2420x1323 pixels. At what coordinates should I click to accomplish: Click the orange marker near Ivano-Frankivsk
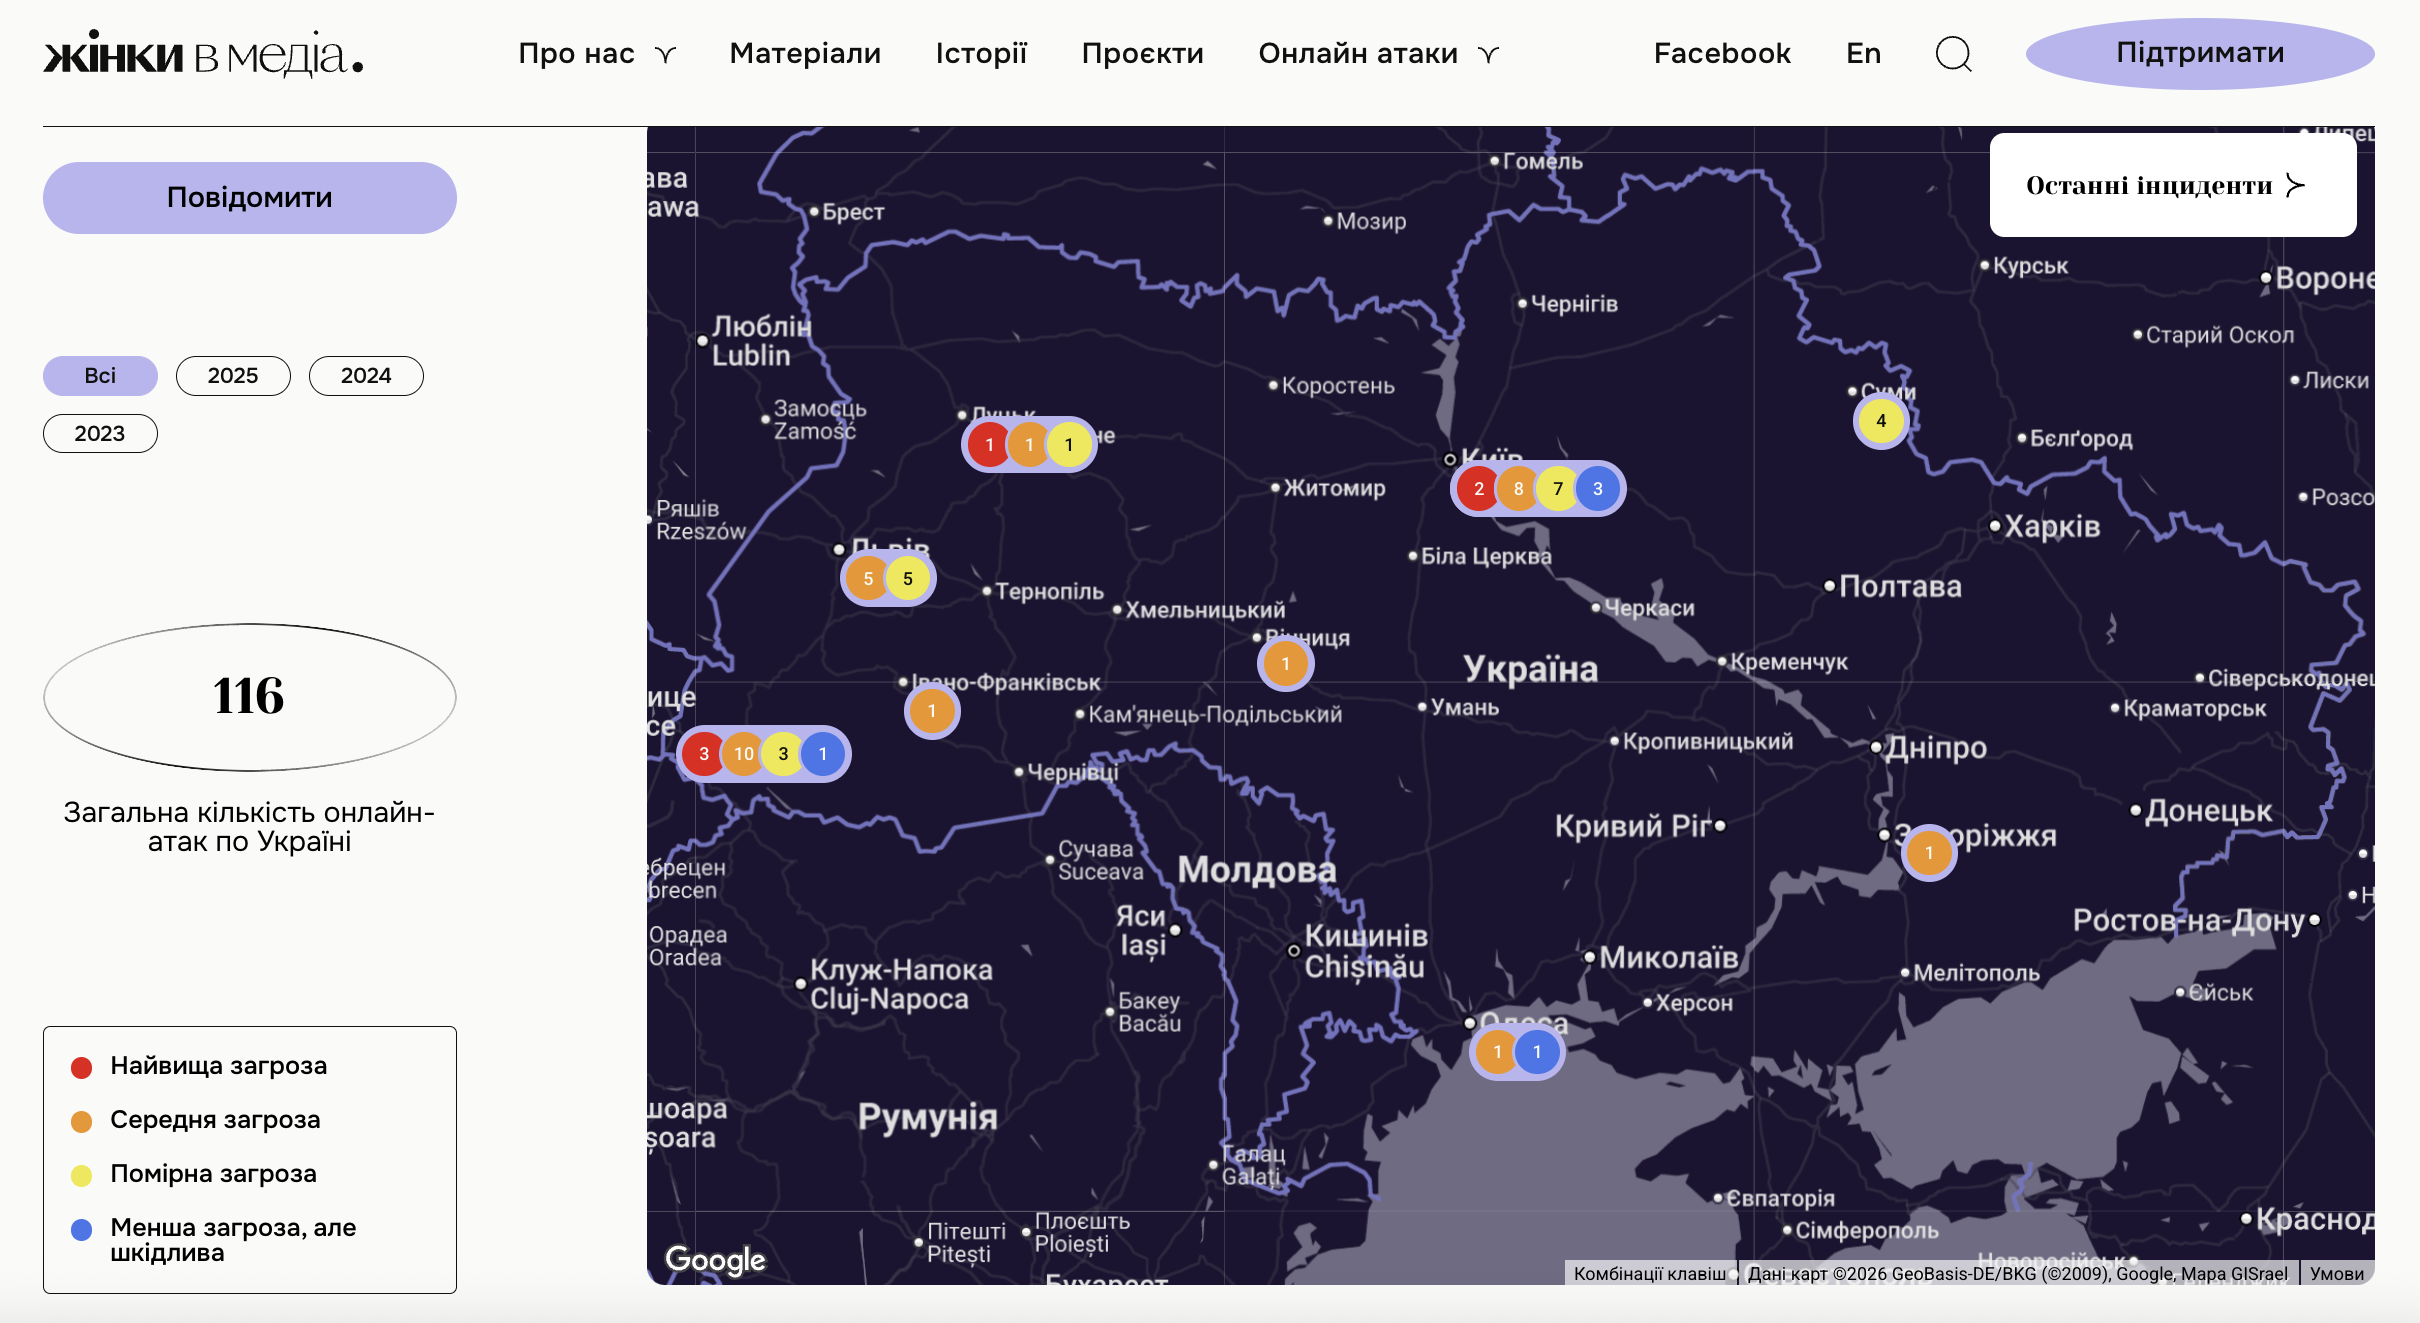click(932, 711)
